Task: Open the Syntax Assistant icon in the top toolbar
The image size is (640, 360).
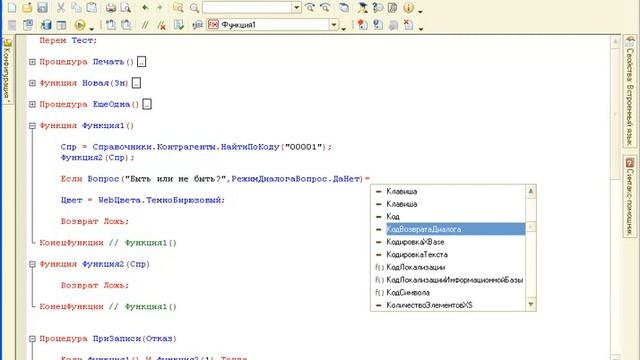Action: tap(362, 7)
